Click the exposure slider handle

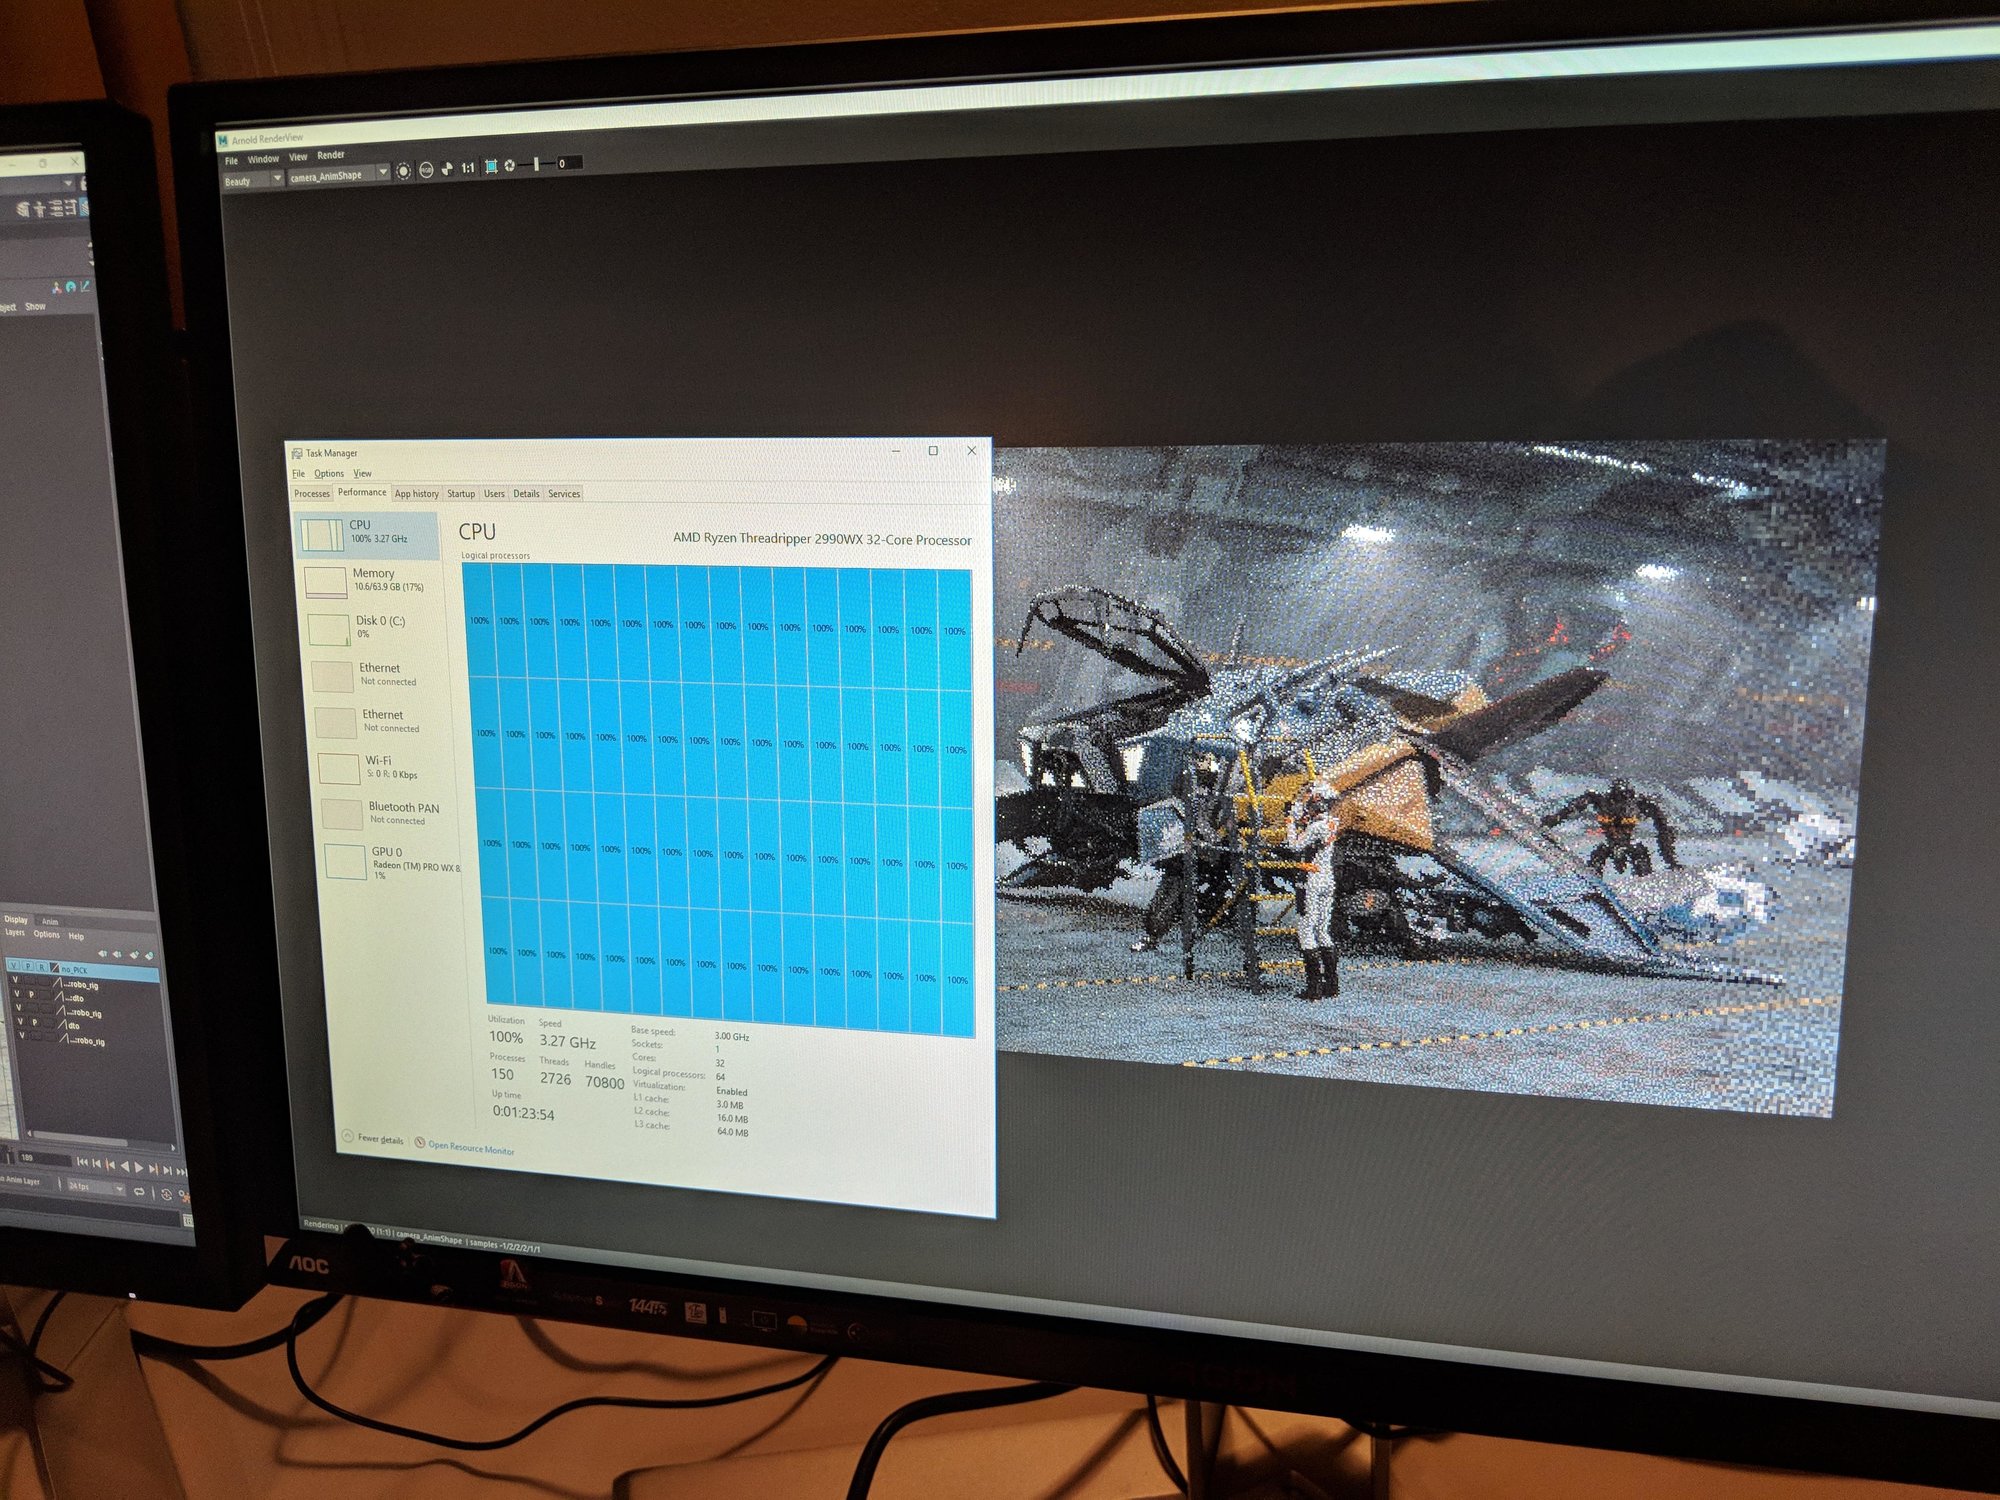(x=536, y=163)
